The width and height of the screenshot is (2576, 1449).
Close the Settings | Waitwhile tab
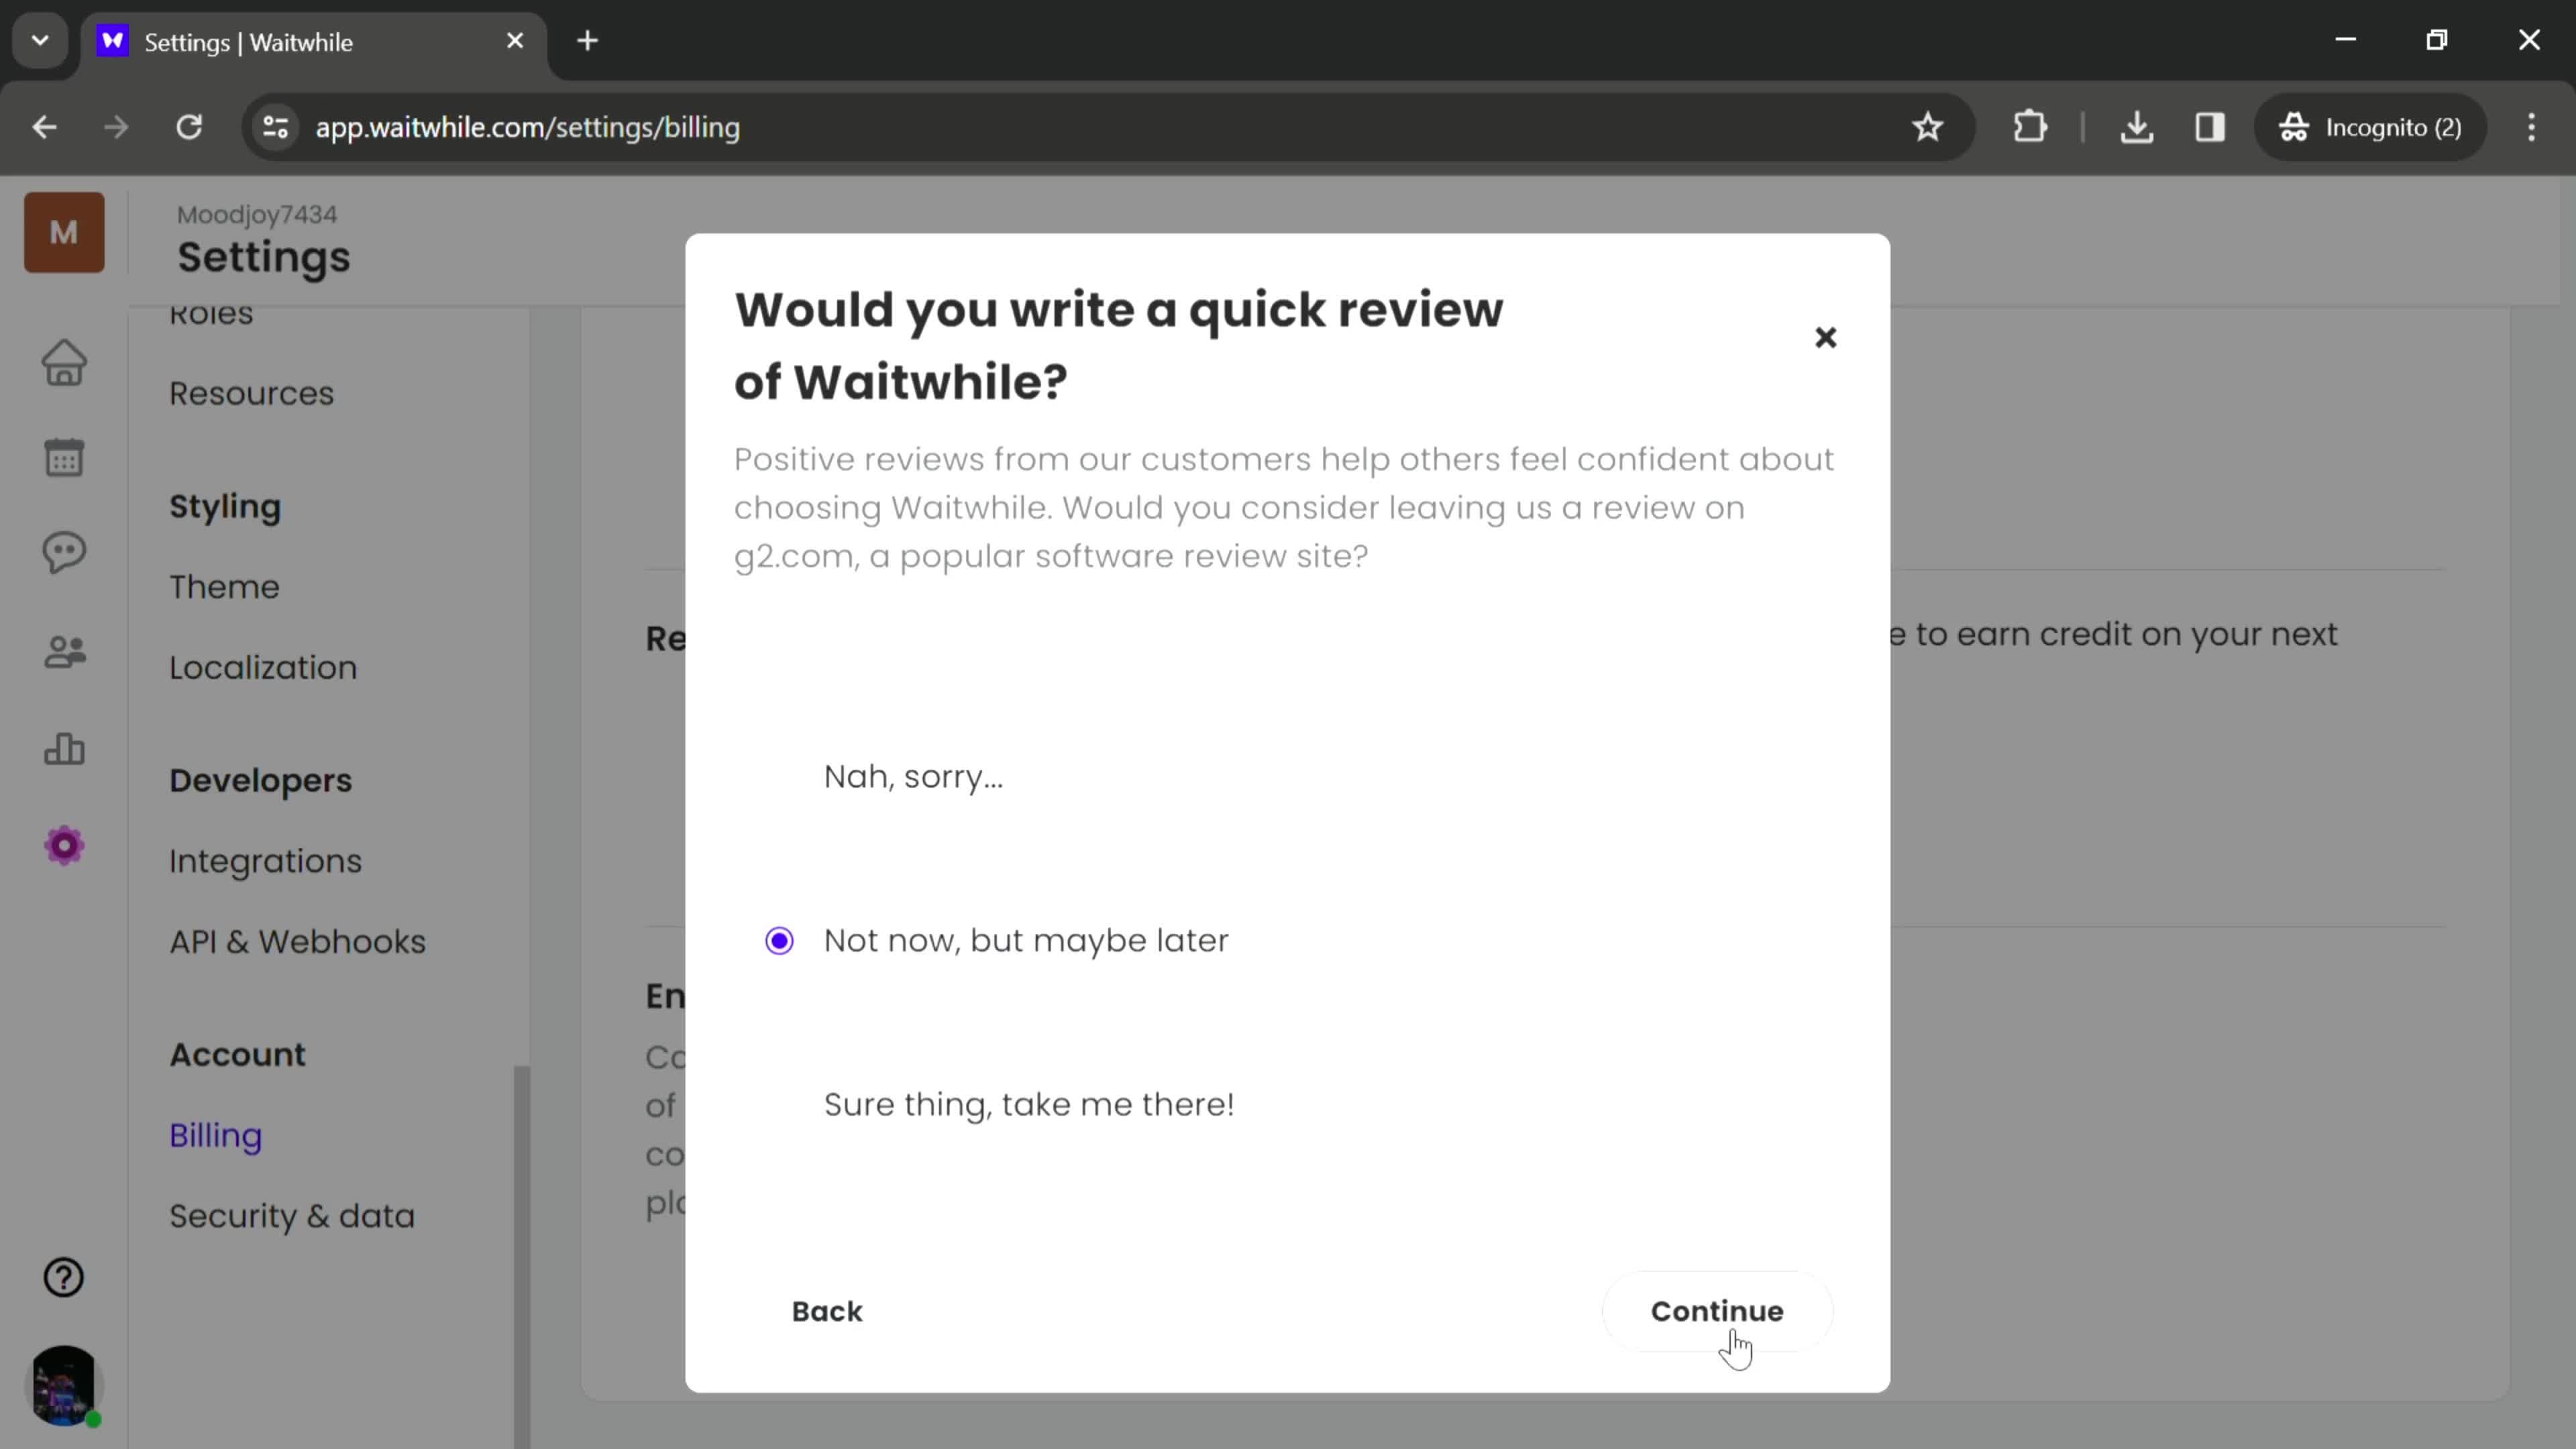(515, 41)
